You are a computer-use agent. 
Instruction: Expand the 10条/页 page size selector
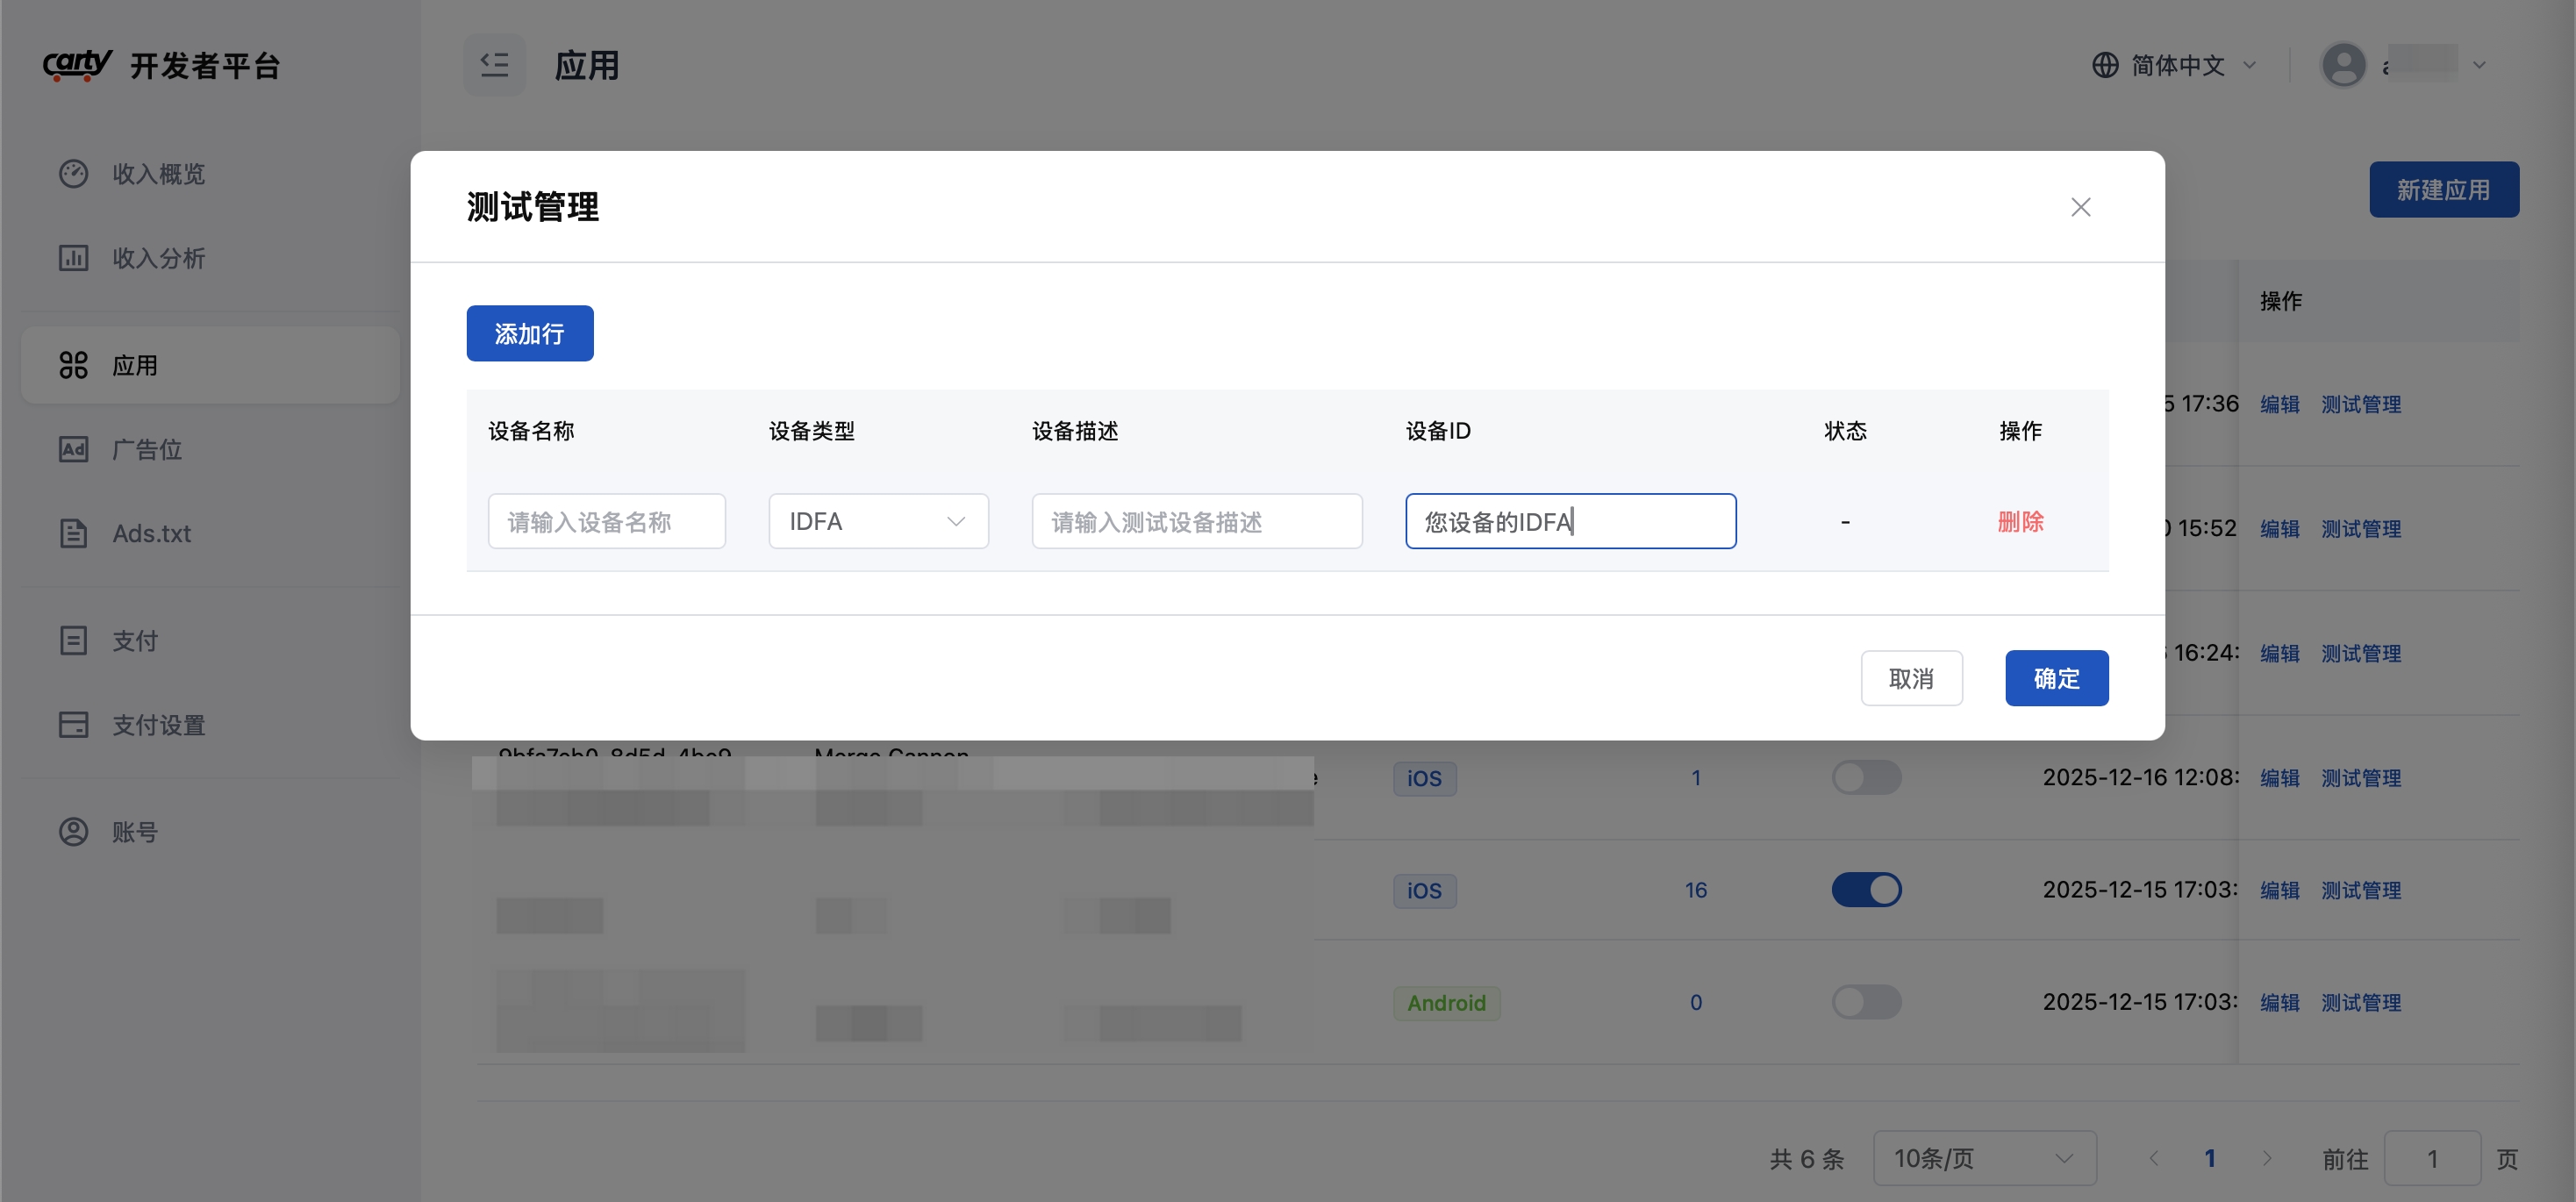coord(1983,1158)
